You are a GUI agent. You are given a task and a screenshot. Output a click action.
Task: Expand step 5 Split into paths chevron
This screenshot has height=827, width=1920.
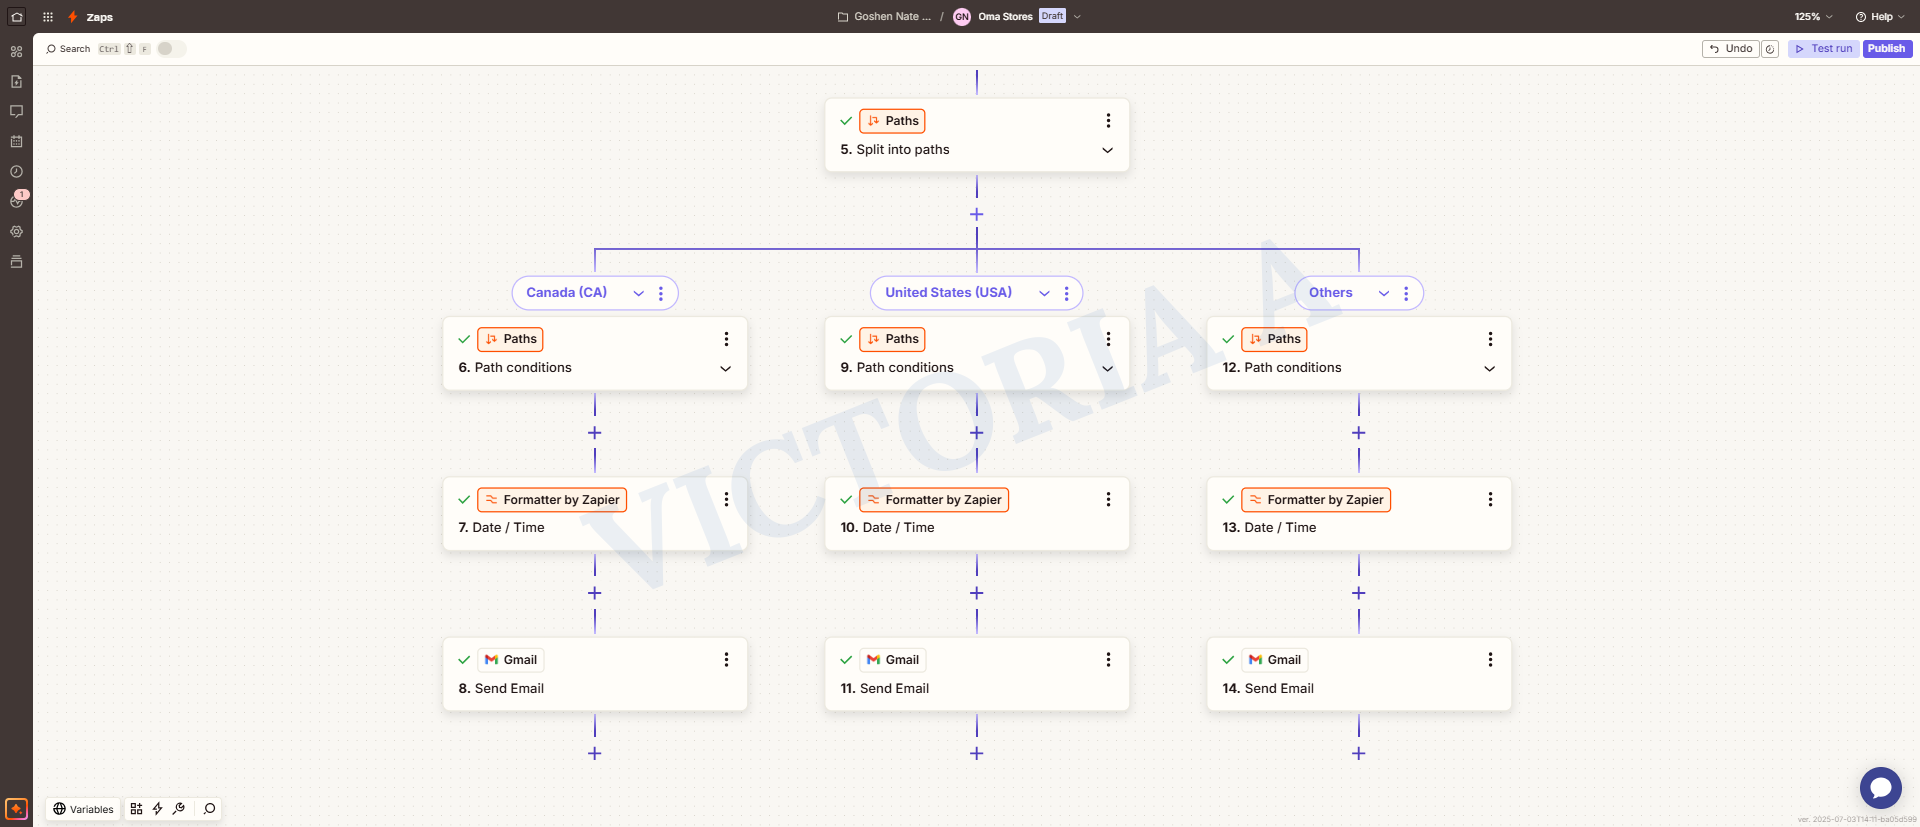pos(1108,150)
